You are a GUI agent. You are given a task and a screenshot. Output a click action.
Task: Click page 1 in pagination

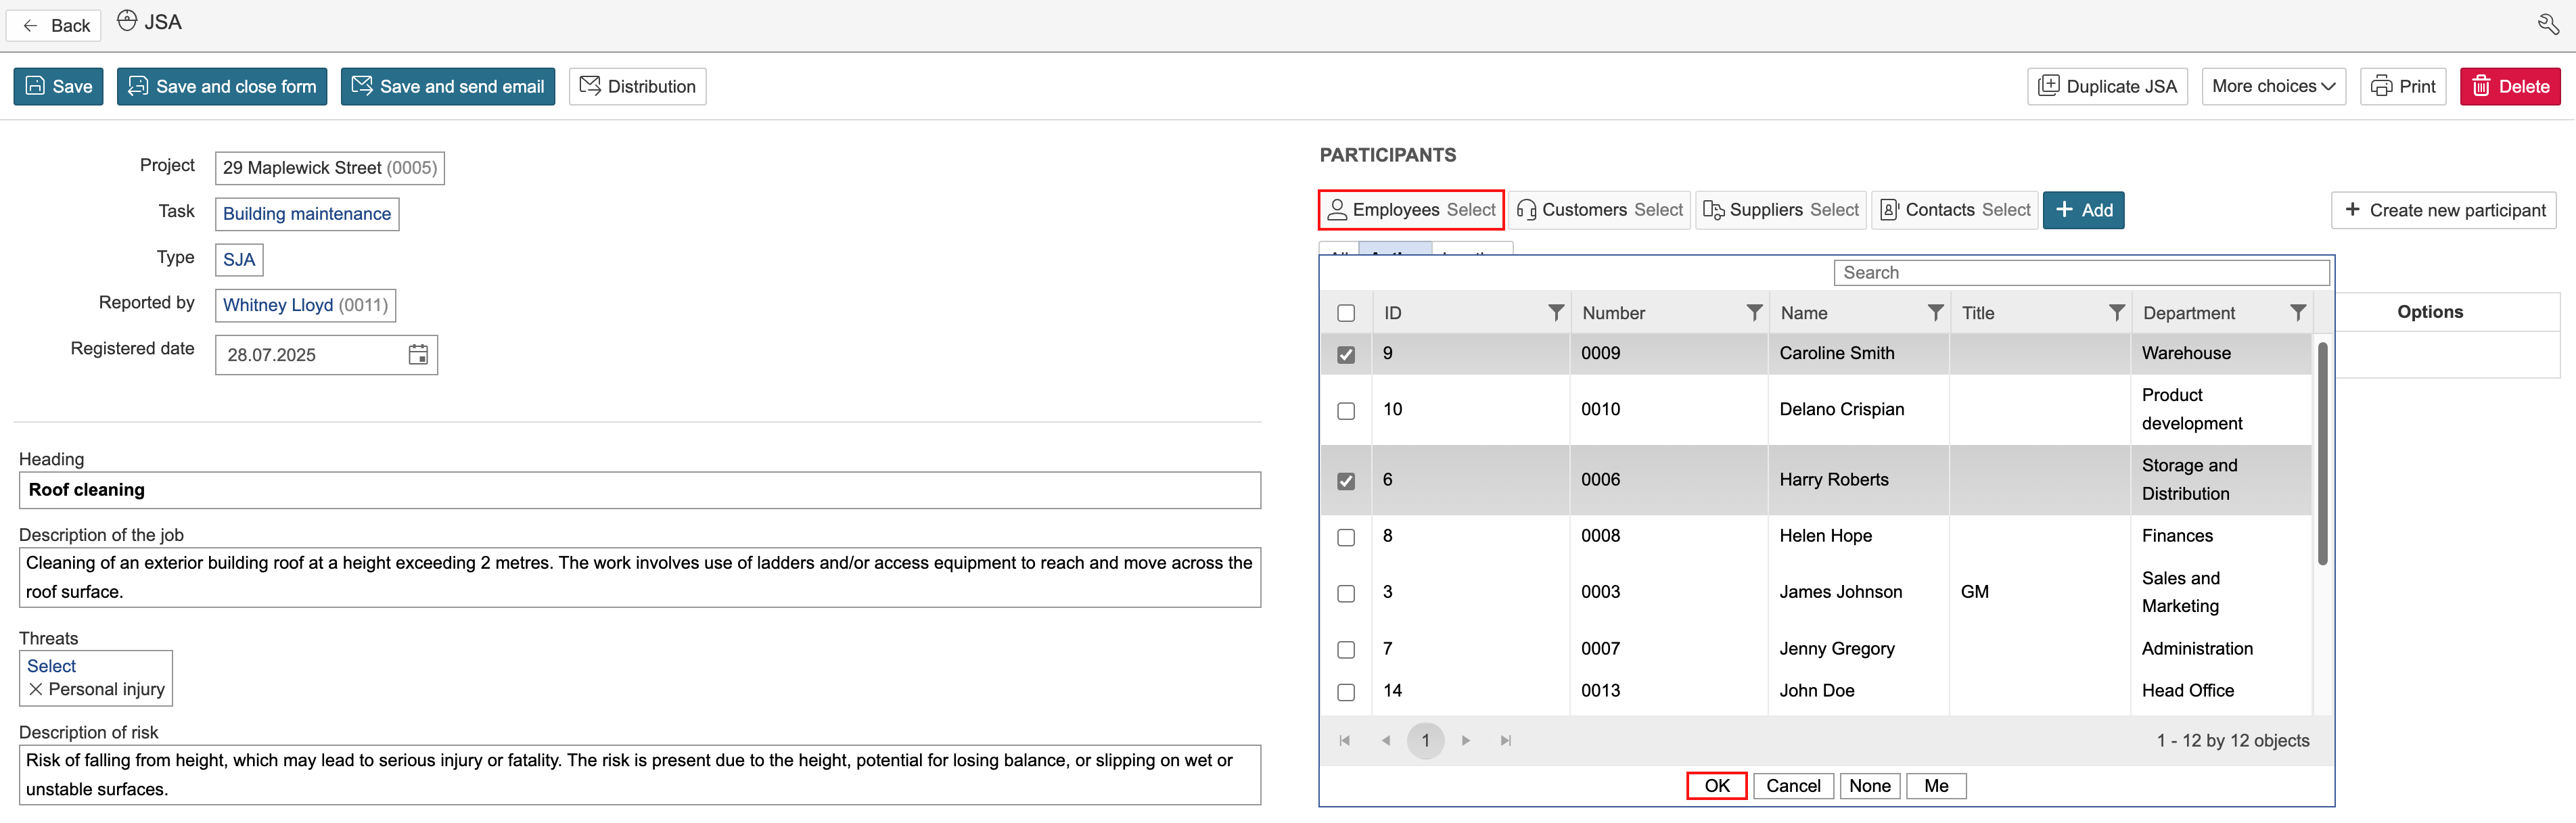coord(1425,741)
